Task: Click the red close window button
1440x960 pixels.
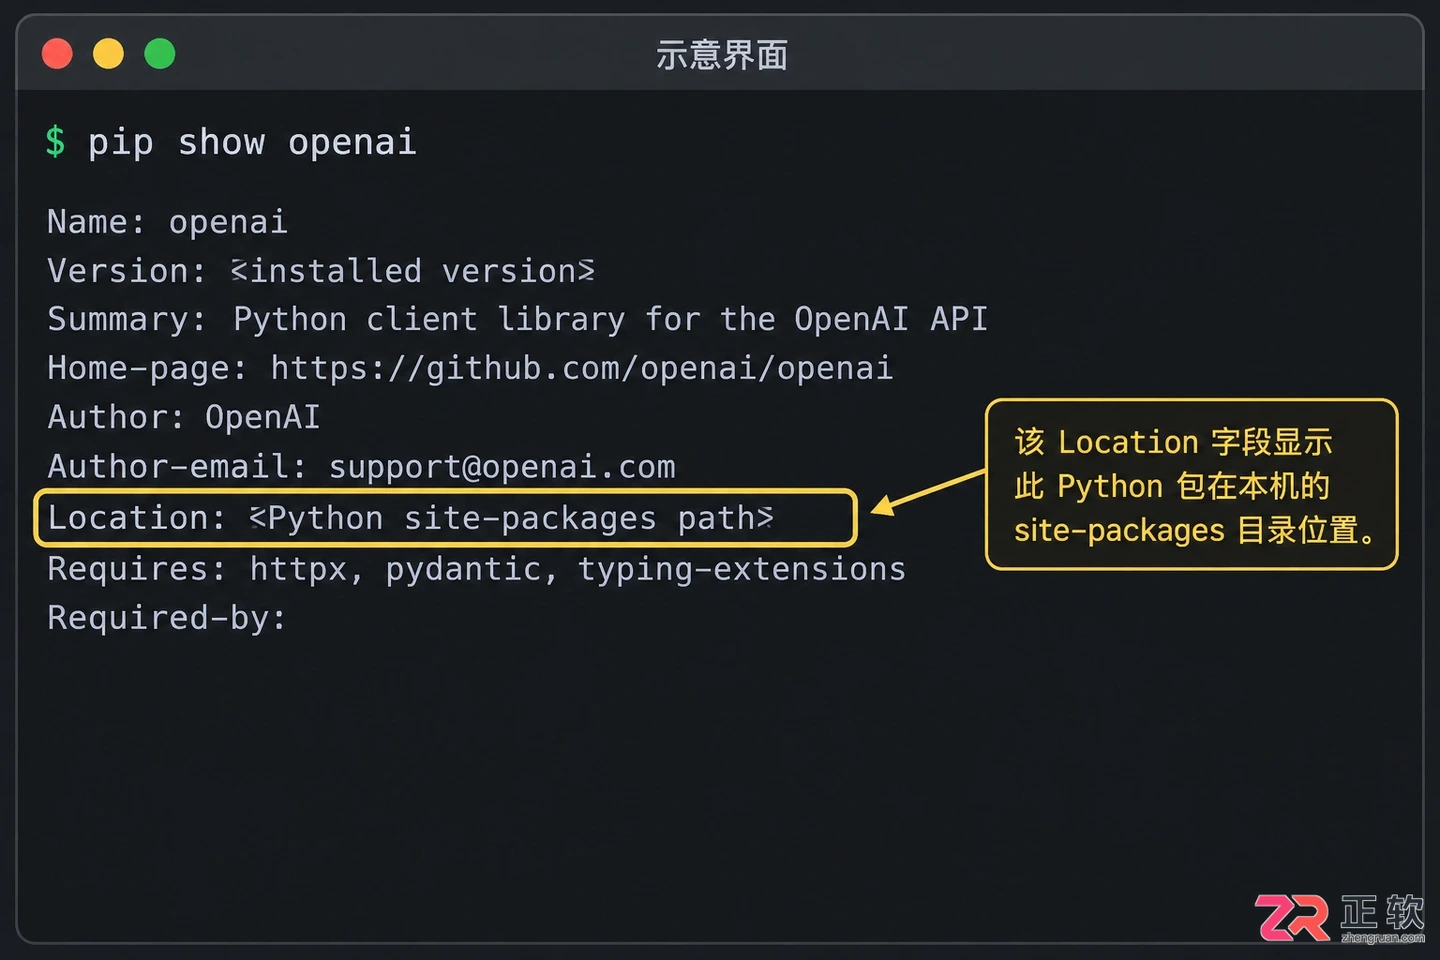Action: click(x=57, y=54)
